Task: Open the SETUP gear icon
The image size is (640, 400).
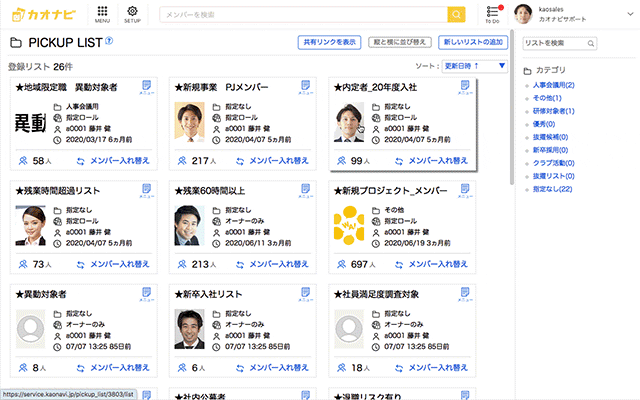Action: (x=133, y=12)
